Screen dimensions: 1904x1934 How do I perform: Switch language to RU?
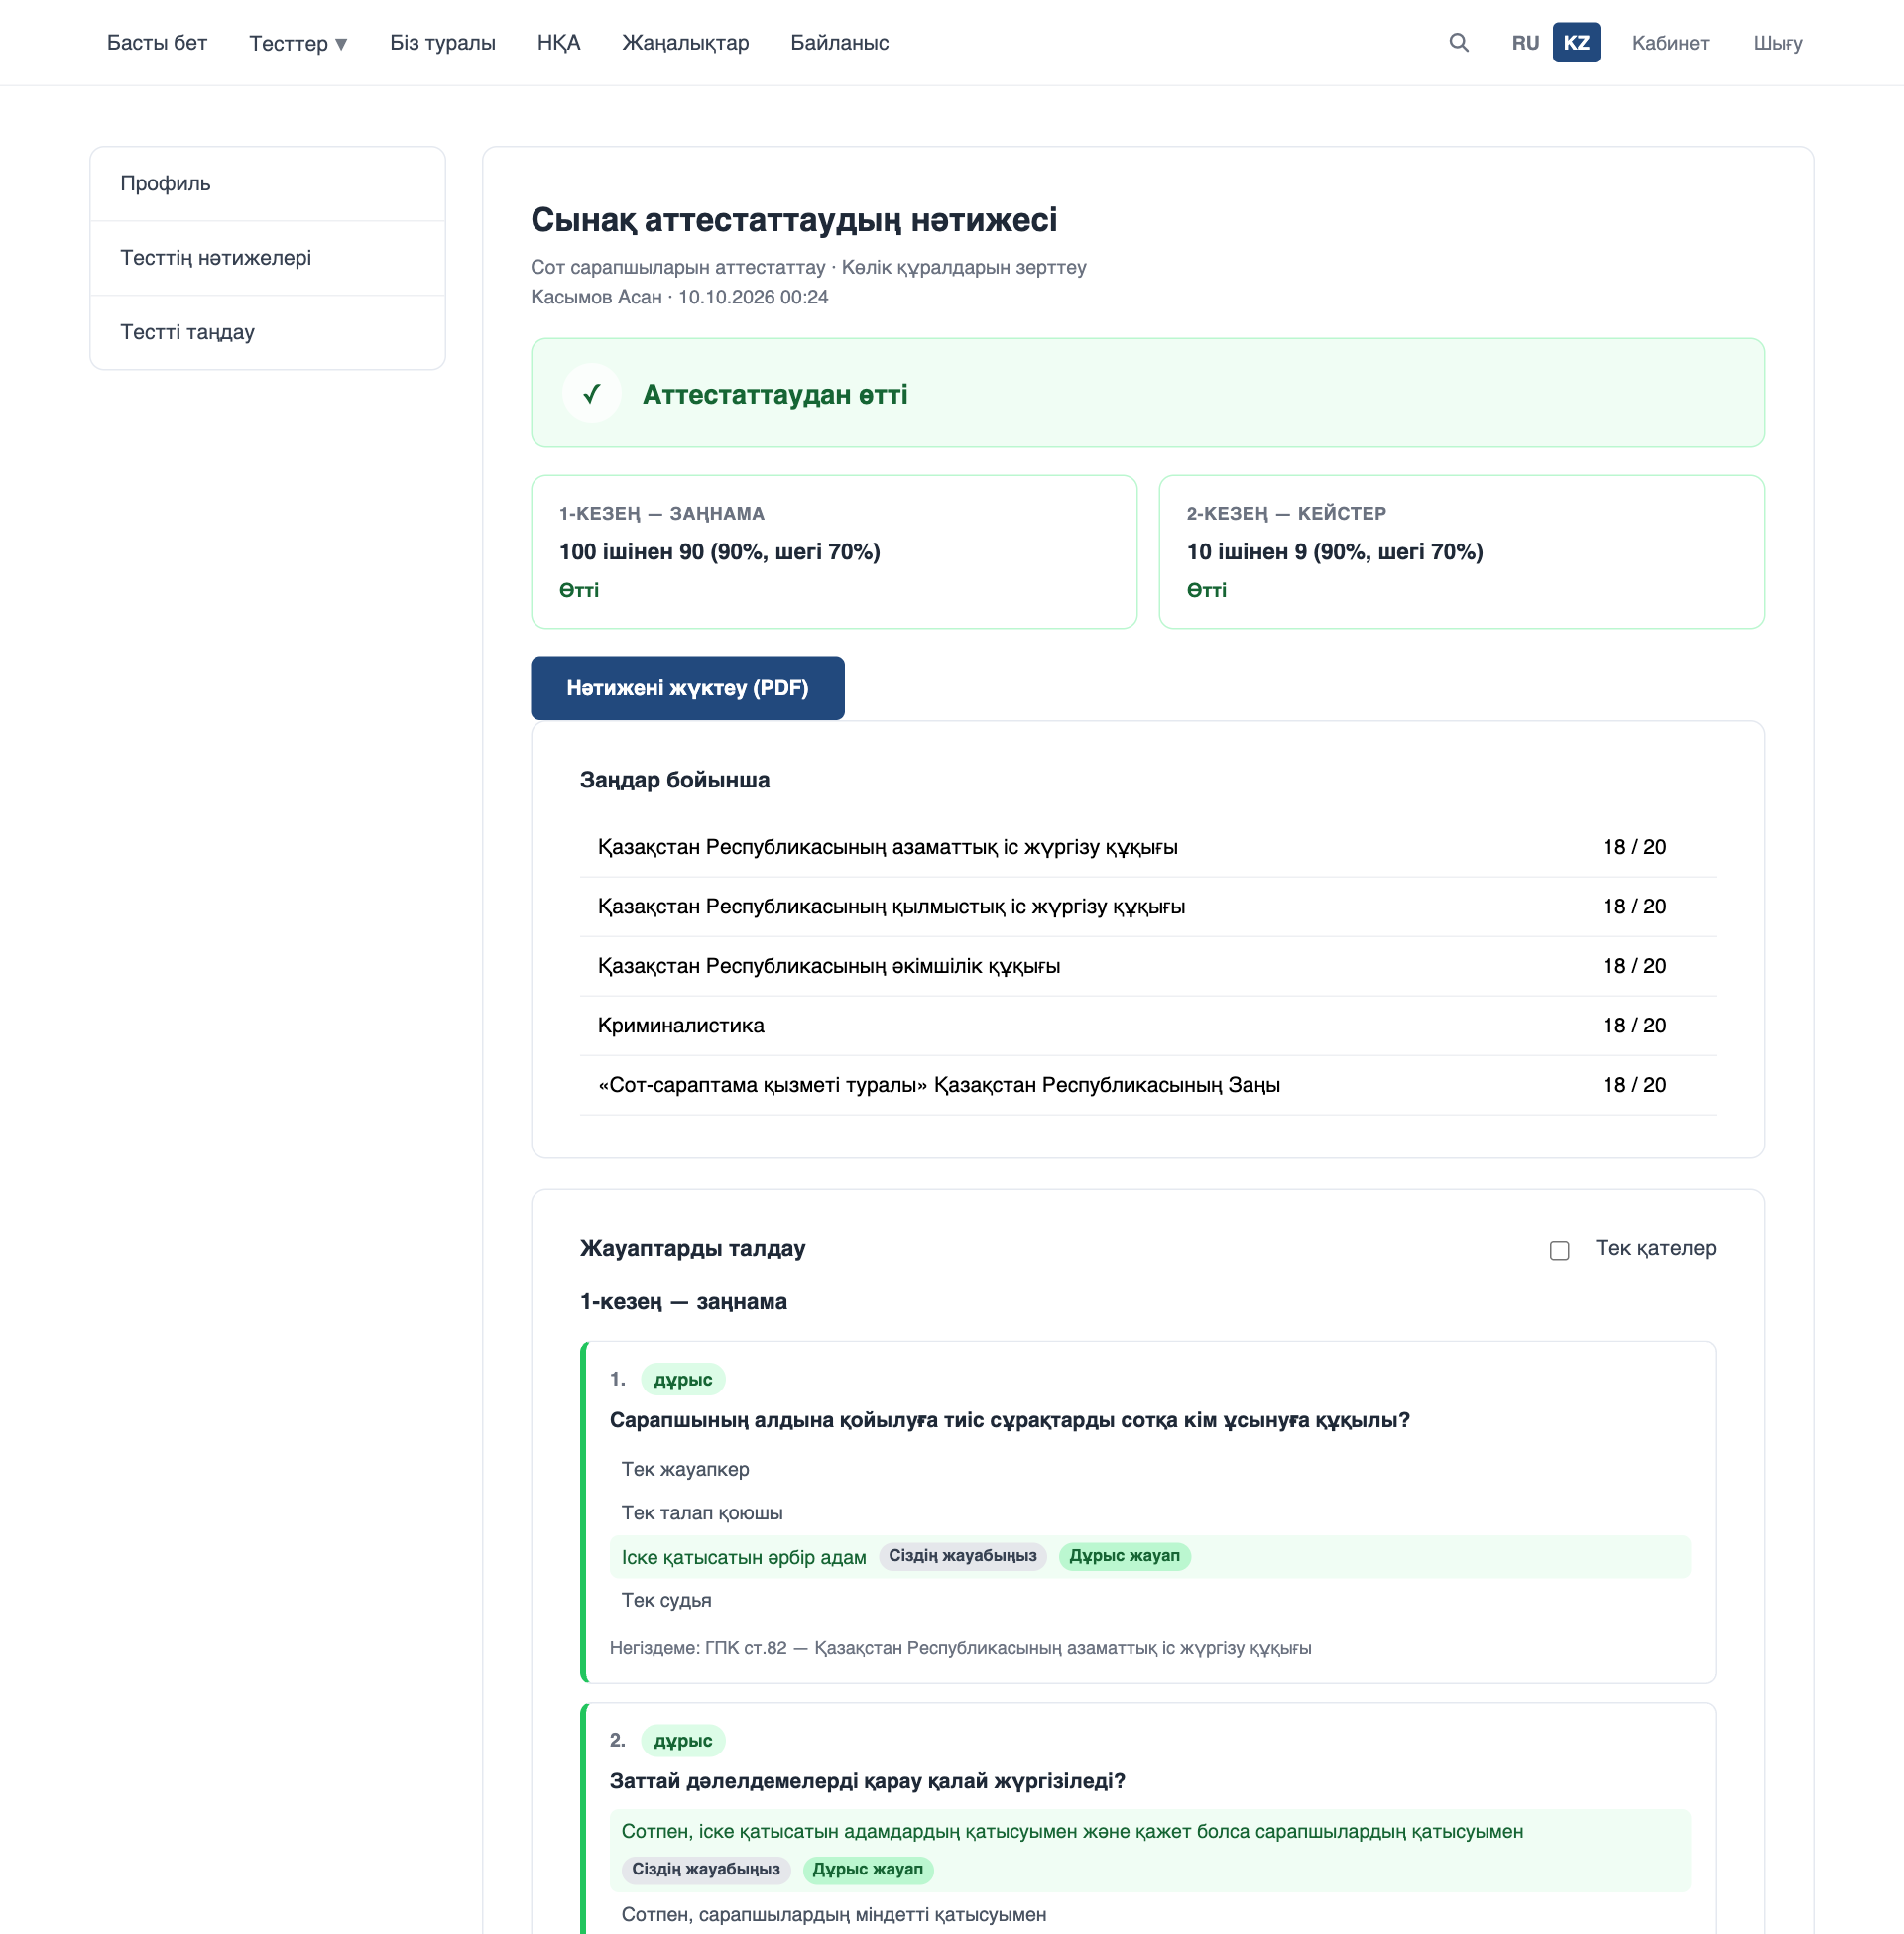1524,43
